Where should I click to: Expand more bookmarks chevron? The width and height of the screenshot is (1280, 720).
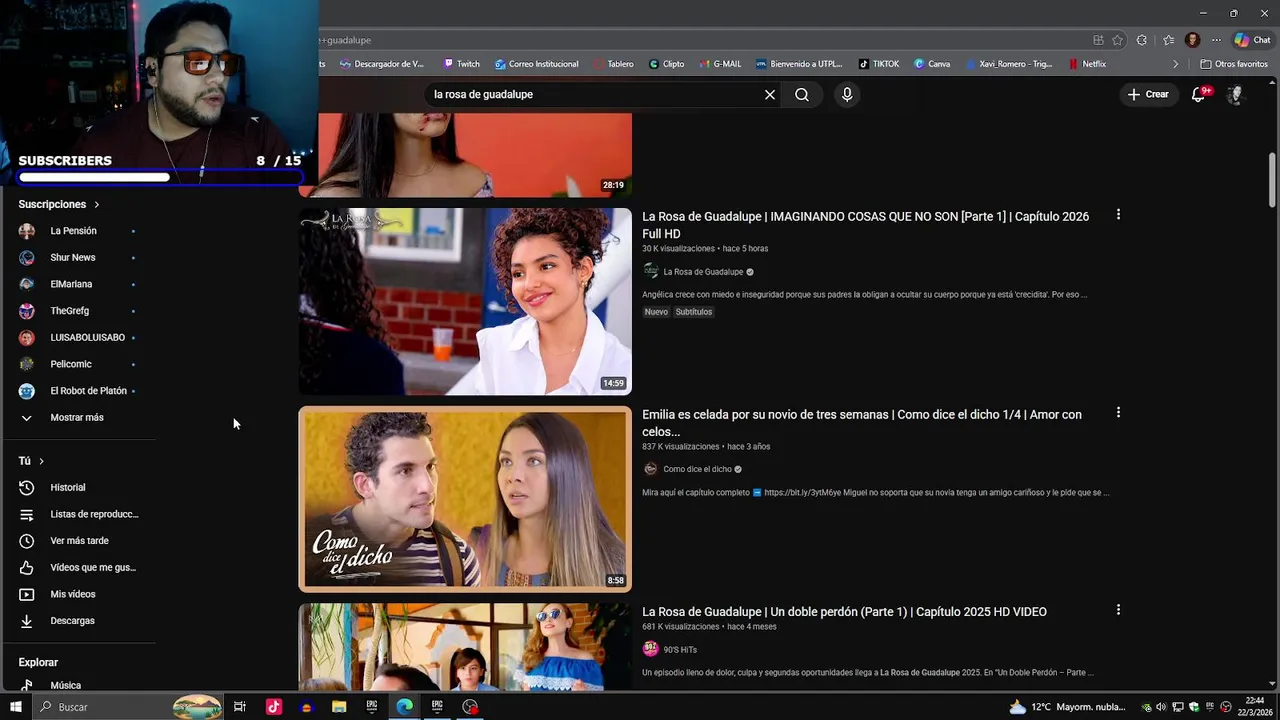[1176, 64]
